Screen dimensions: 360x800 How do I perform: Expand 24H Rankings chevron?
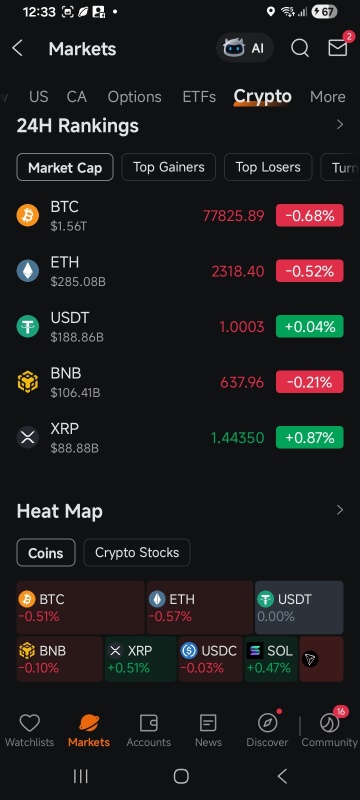tap(340, 125)
